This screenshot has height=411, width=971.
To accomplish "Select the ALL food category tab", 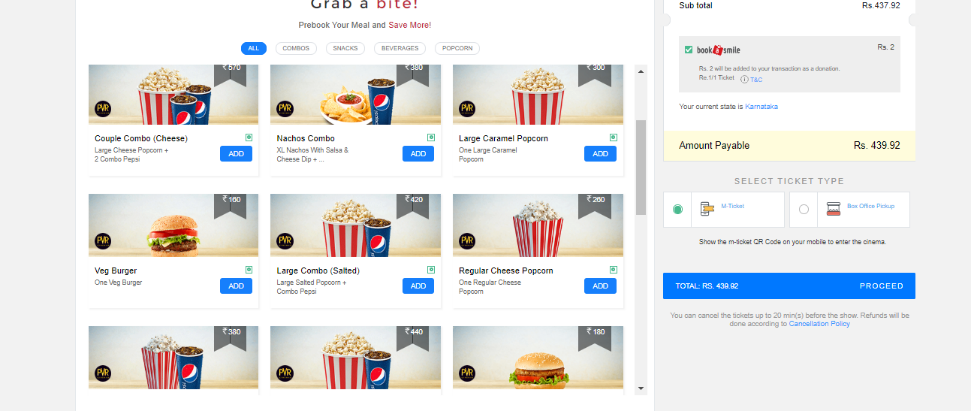I will click(x=253, y=48).
